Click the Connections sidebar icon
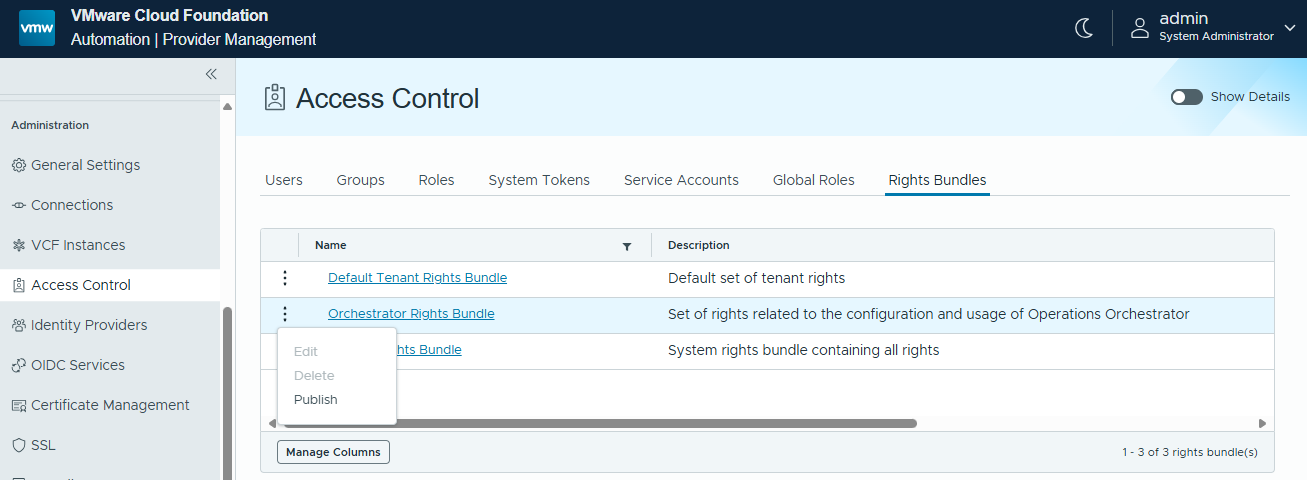The width and height of the screenshot is (1307, 480). point(18,205)
